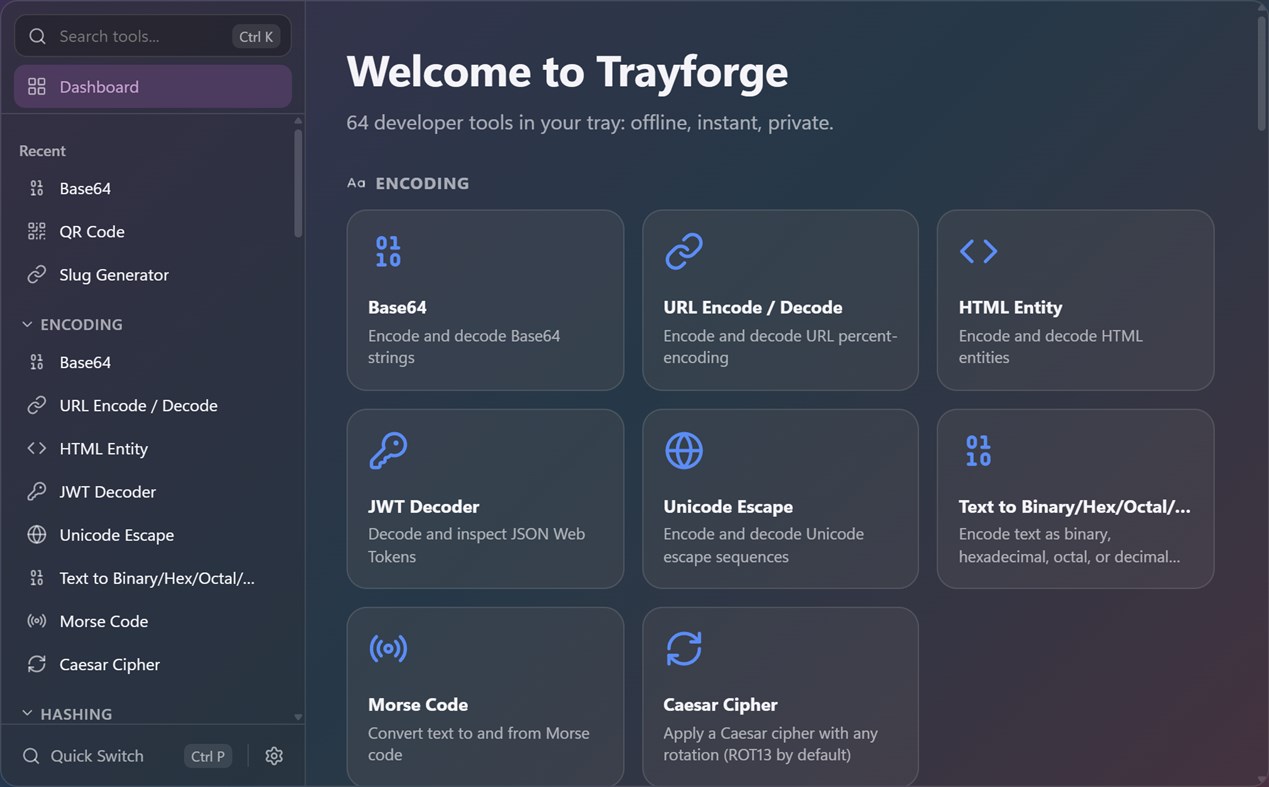Click the sidebar scroll-down arrow
Image resolution: width=1269 pixels, height=787 pixels.
pos(298,717)
